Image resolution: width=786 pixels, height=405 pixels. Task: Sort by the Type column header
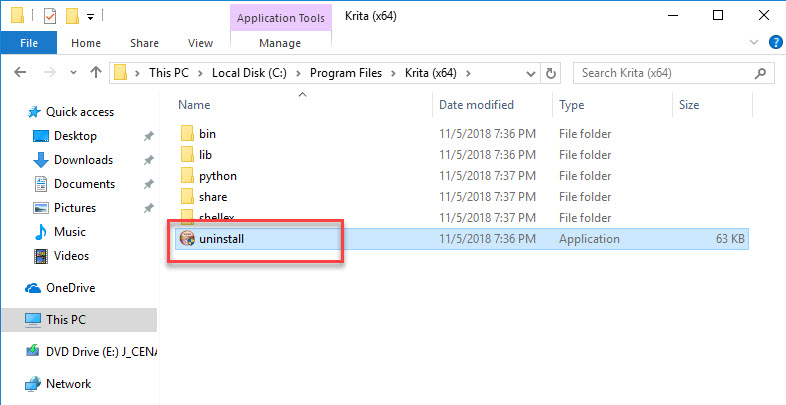(571, 105)
